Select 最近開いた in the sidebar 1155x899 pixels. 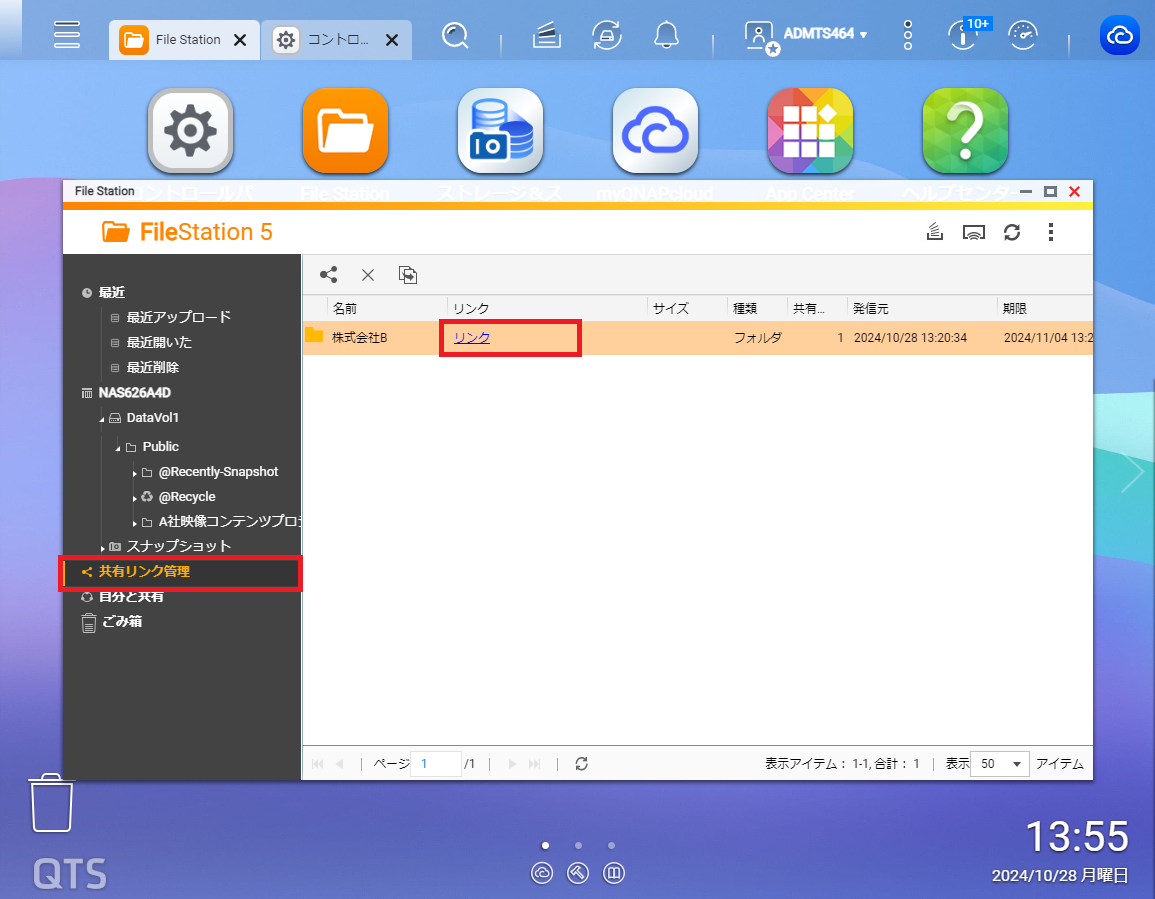159,342
